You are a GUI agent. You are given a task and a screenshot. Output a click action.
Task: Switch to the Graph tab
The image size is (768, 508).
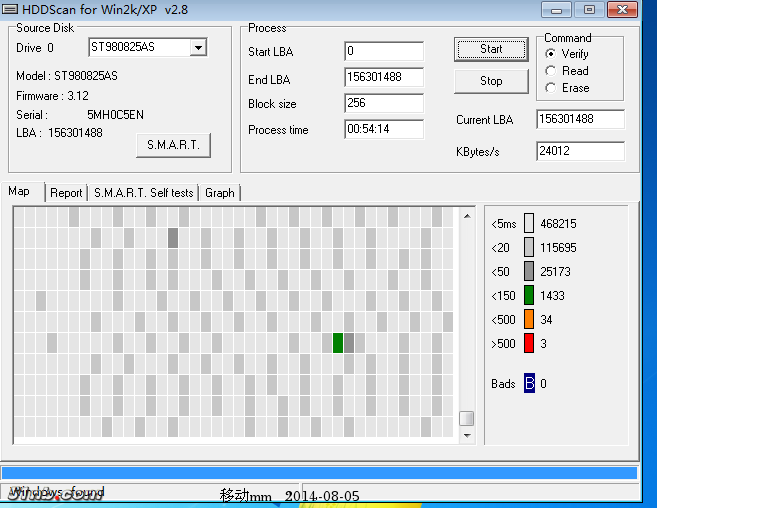click(220, 193)
